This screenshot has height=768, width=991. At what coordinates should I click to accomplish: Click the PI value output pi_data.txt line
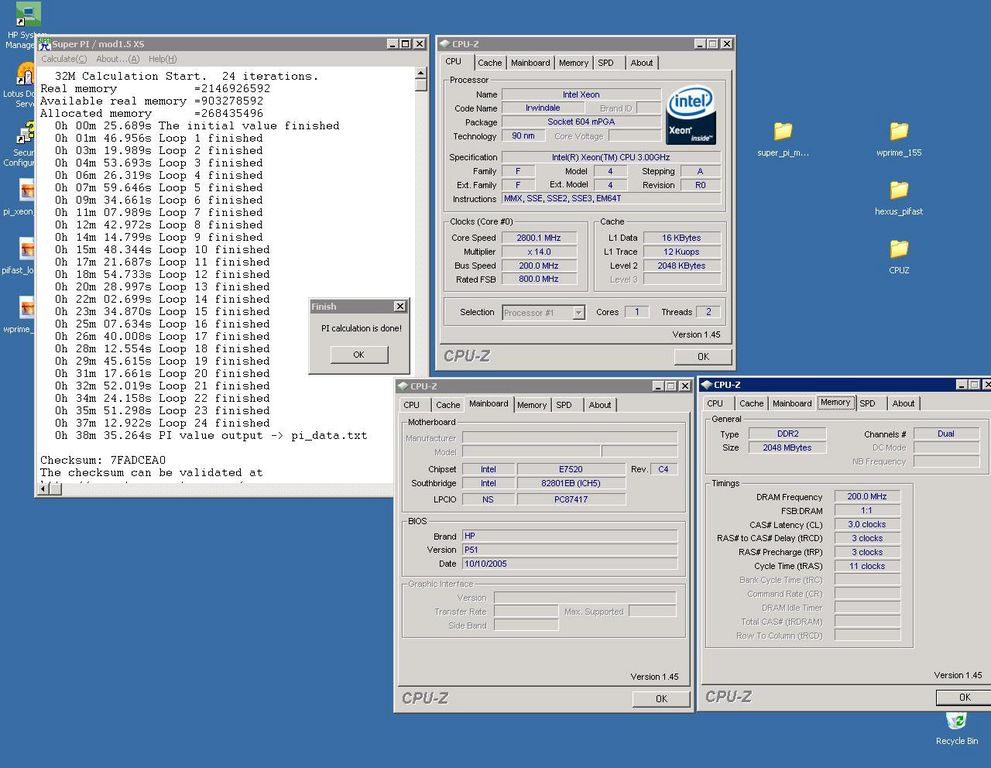[x=210, y=436]
